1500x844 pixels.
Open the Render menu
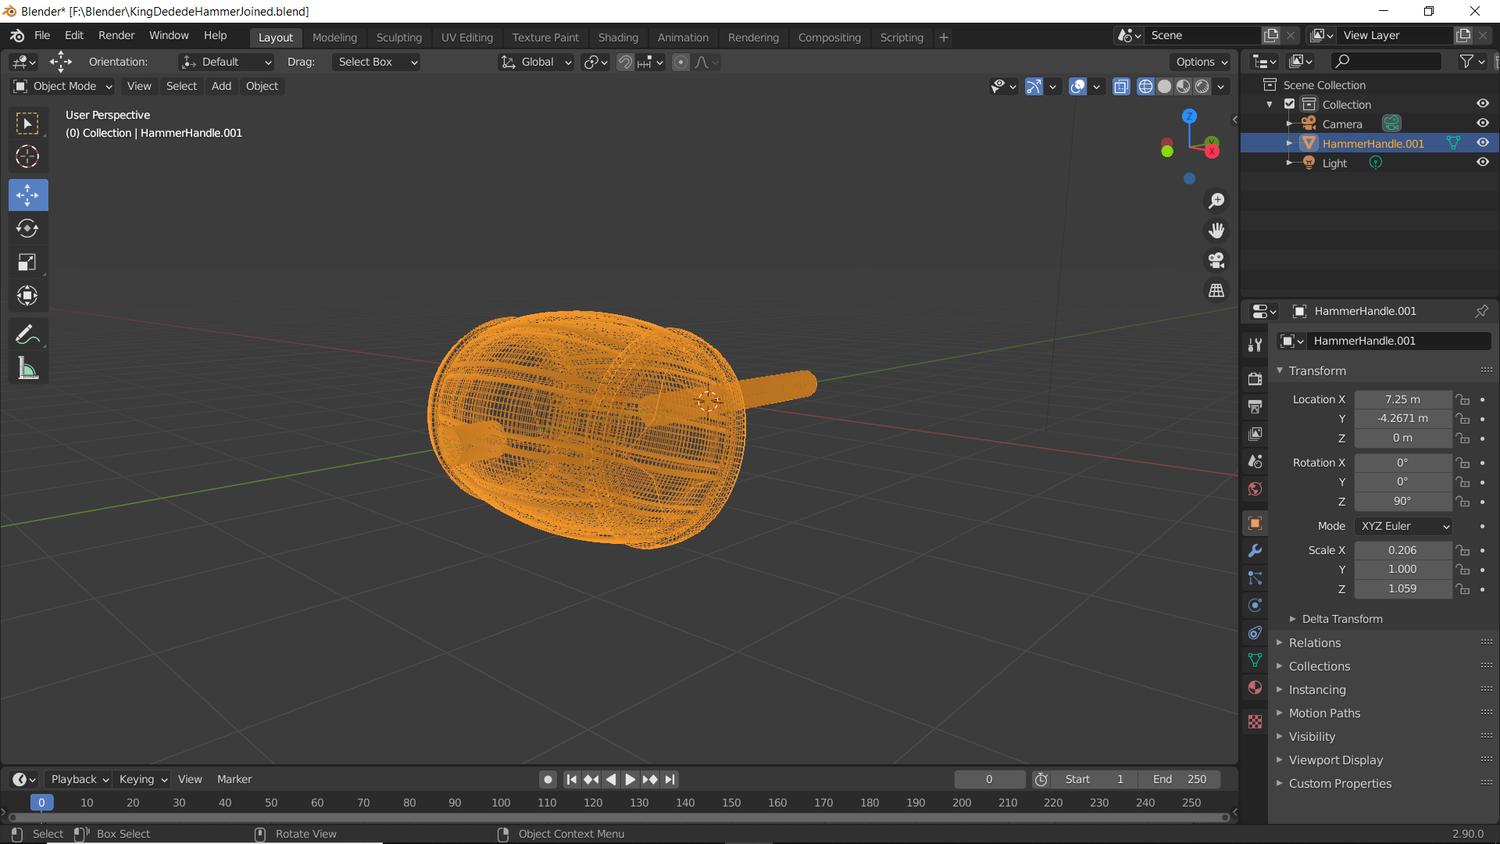[116, 35]
